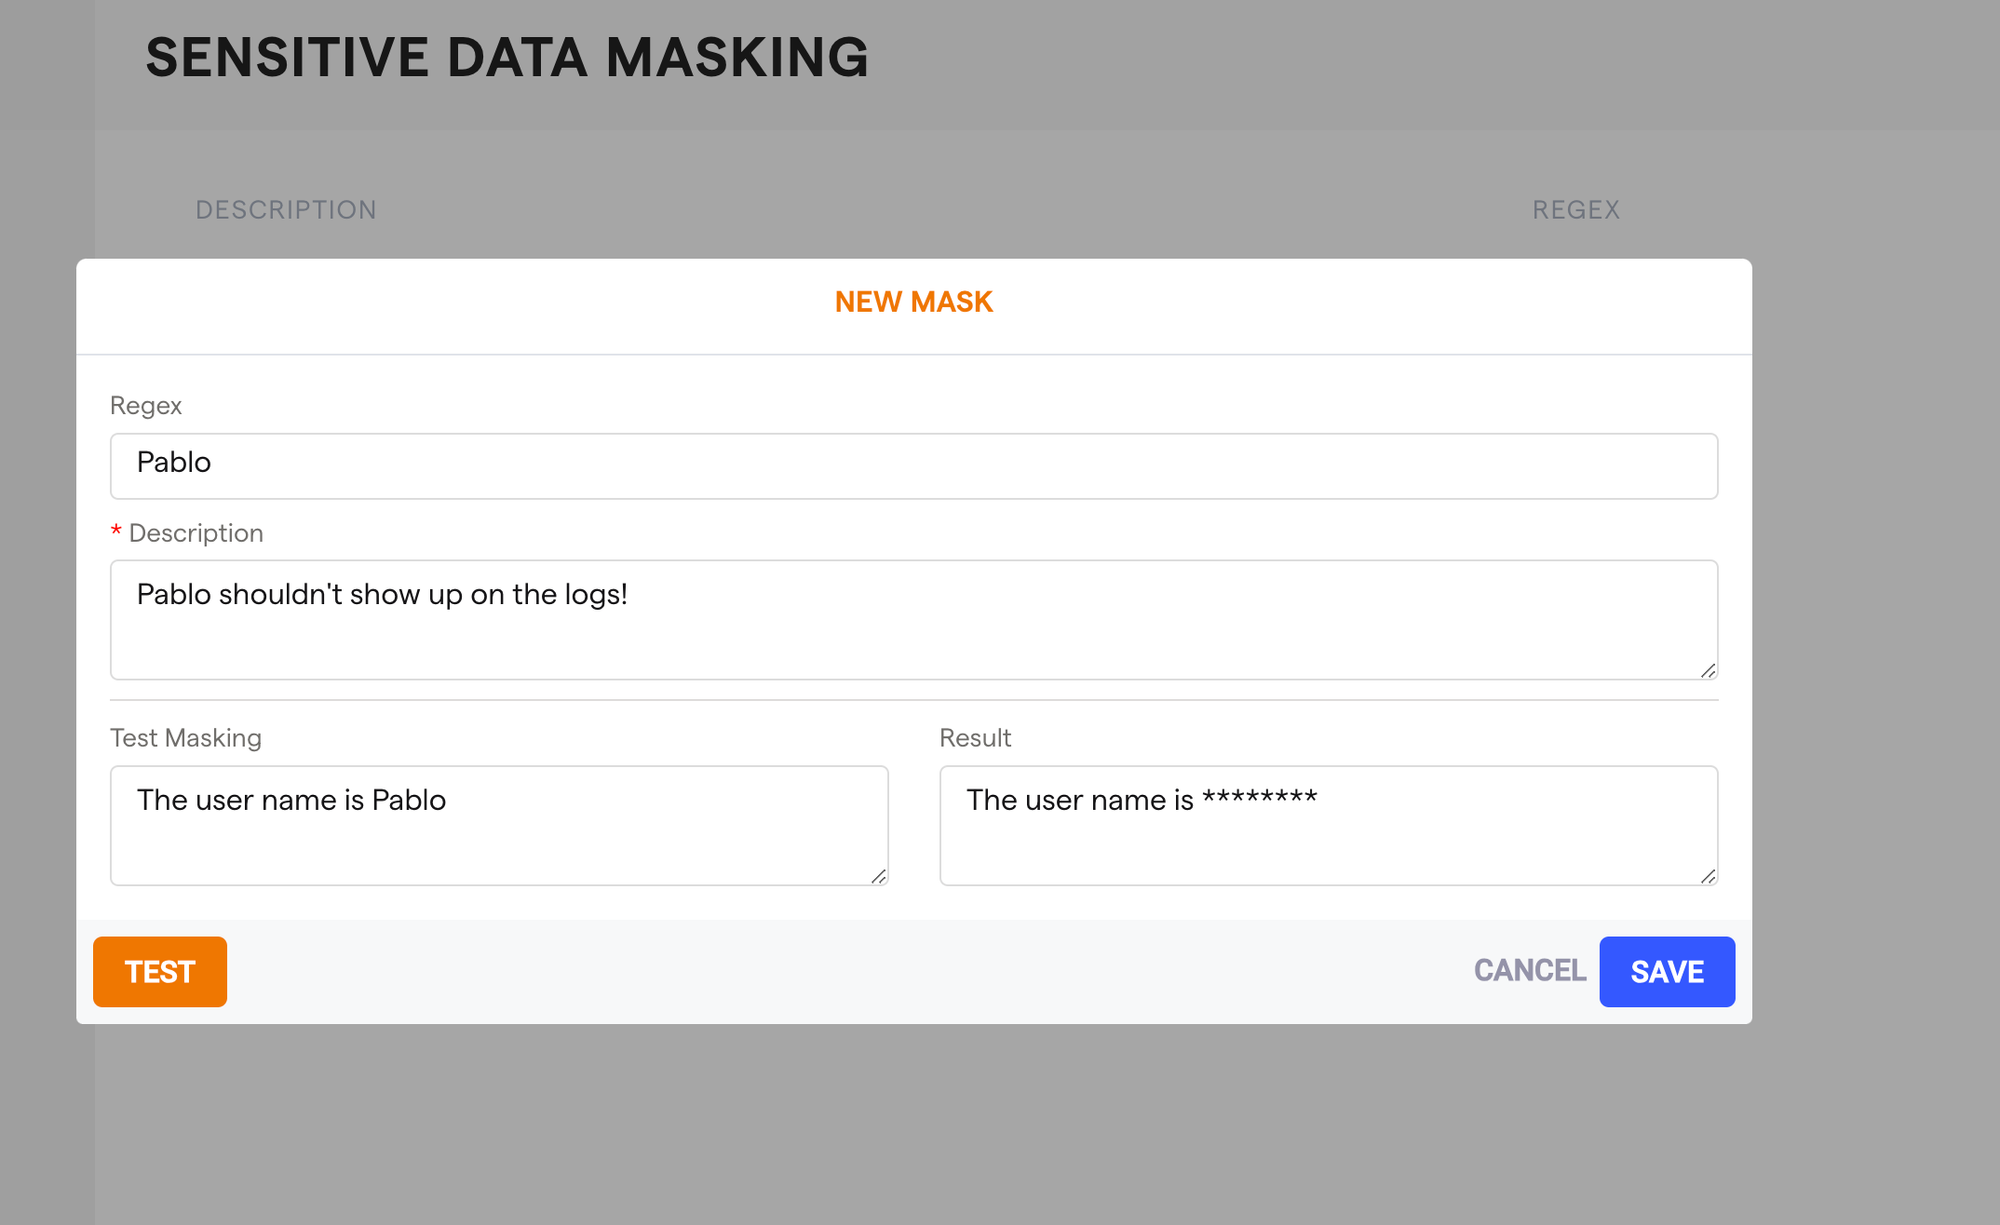Click the Result box resize handle

1708,877
